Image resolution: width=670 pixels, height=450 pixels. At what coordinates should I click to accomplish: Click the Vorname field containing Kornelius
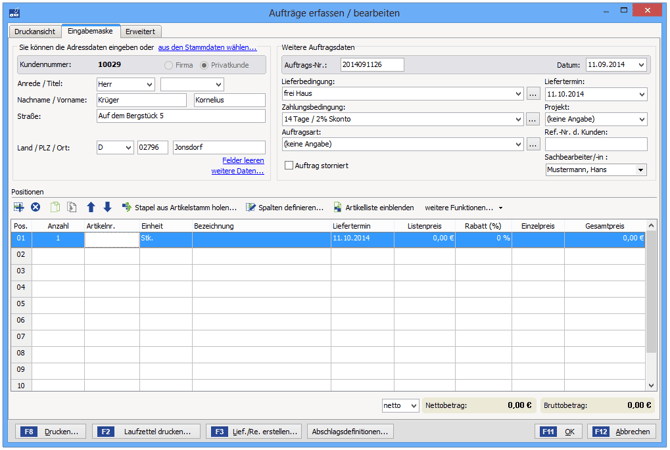coord(229,100)
